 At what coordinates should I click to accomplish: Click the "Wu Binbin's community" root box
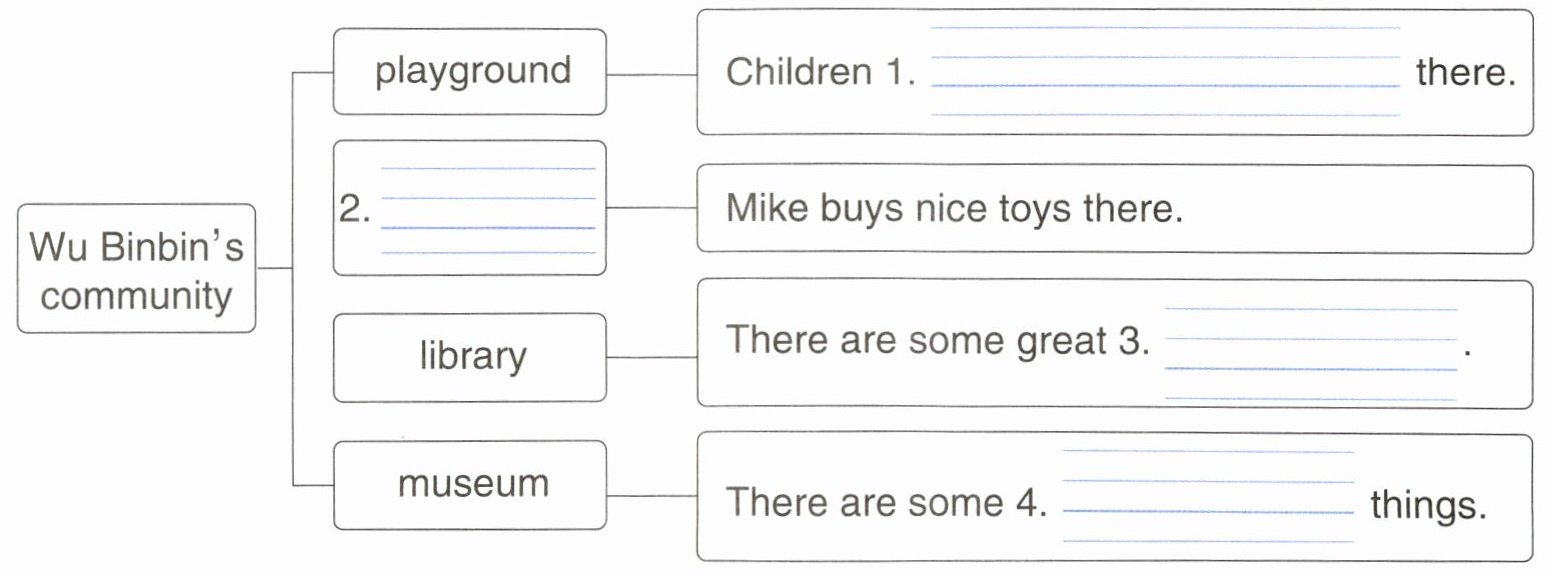click(x=136, y=269)
